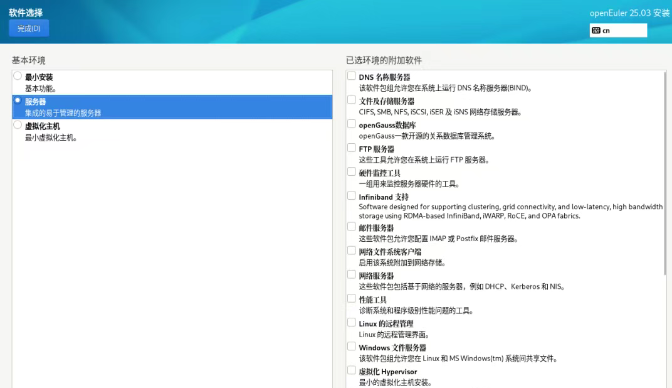Enable the 网络文件系统客户端 checkbox

351,251
